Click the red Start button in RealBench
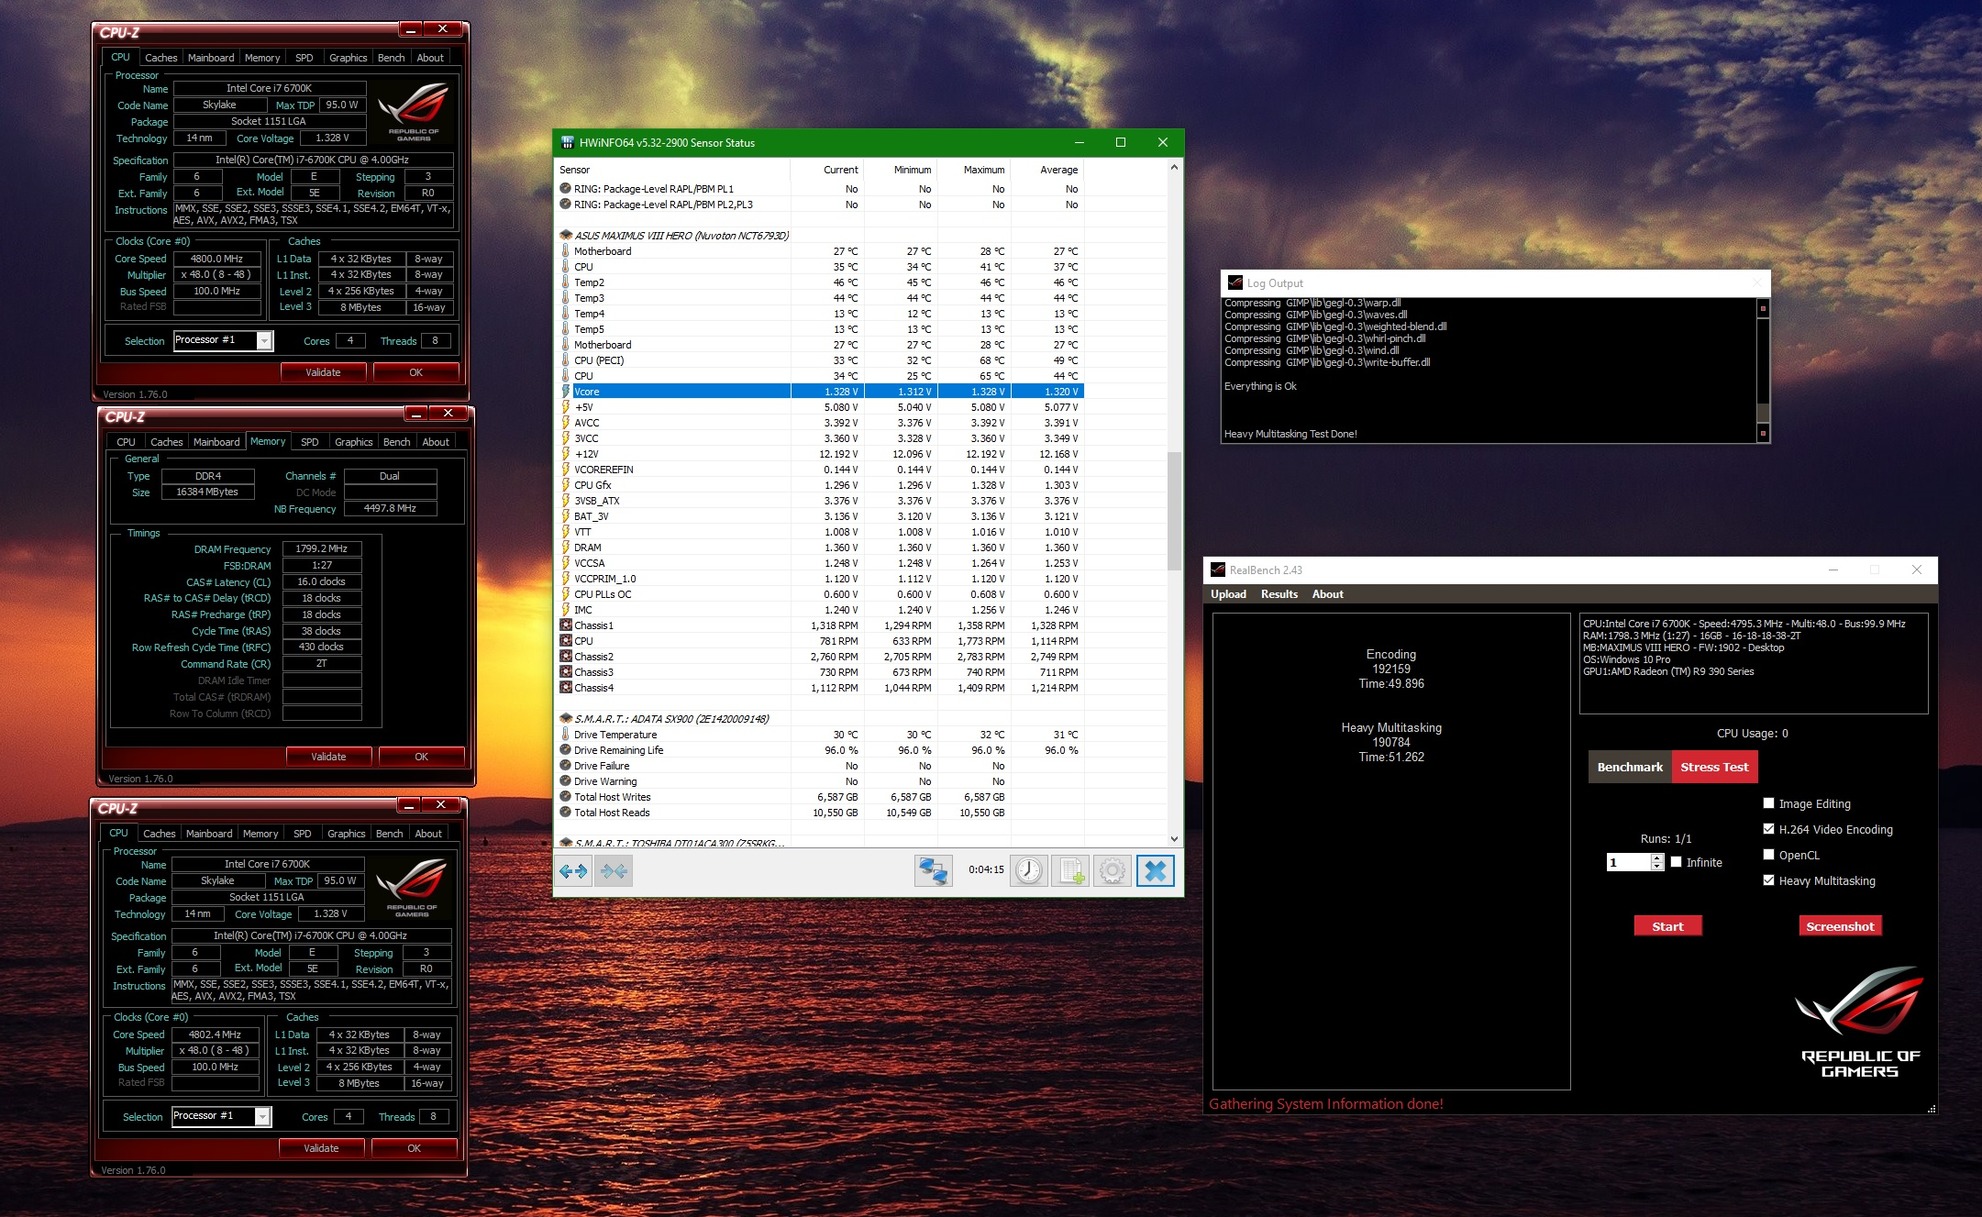This screenshot has height=1217, width=1982. tap(1667, 926)
